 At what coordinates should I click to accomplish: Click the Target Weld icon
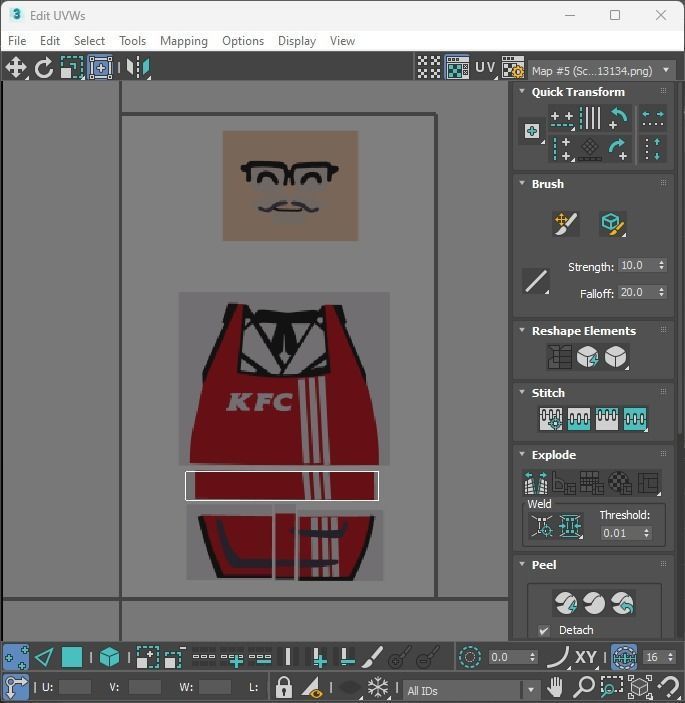pyautogui.click(x=542, y=526)
